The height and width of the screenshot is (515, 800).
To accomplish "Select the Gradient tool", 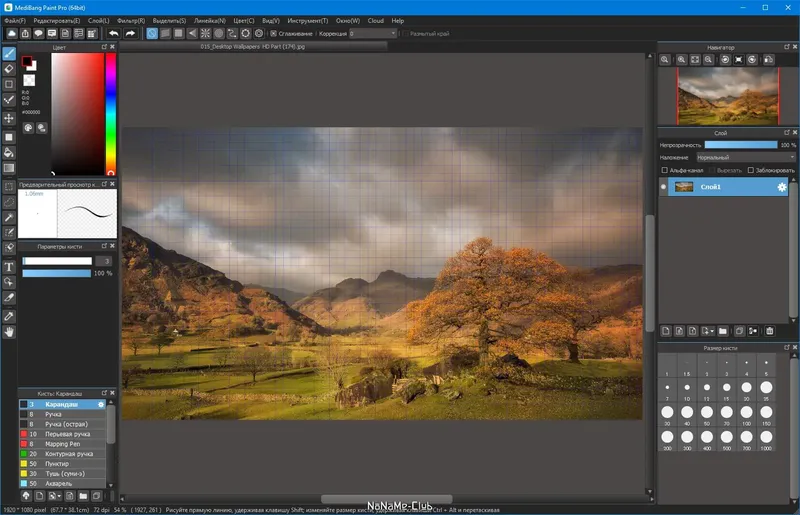I will 9,168.
